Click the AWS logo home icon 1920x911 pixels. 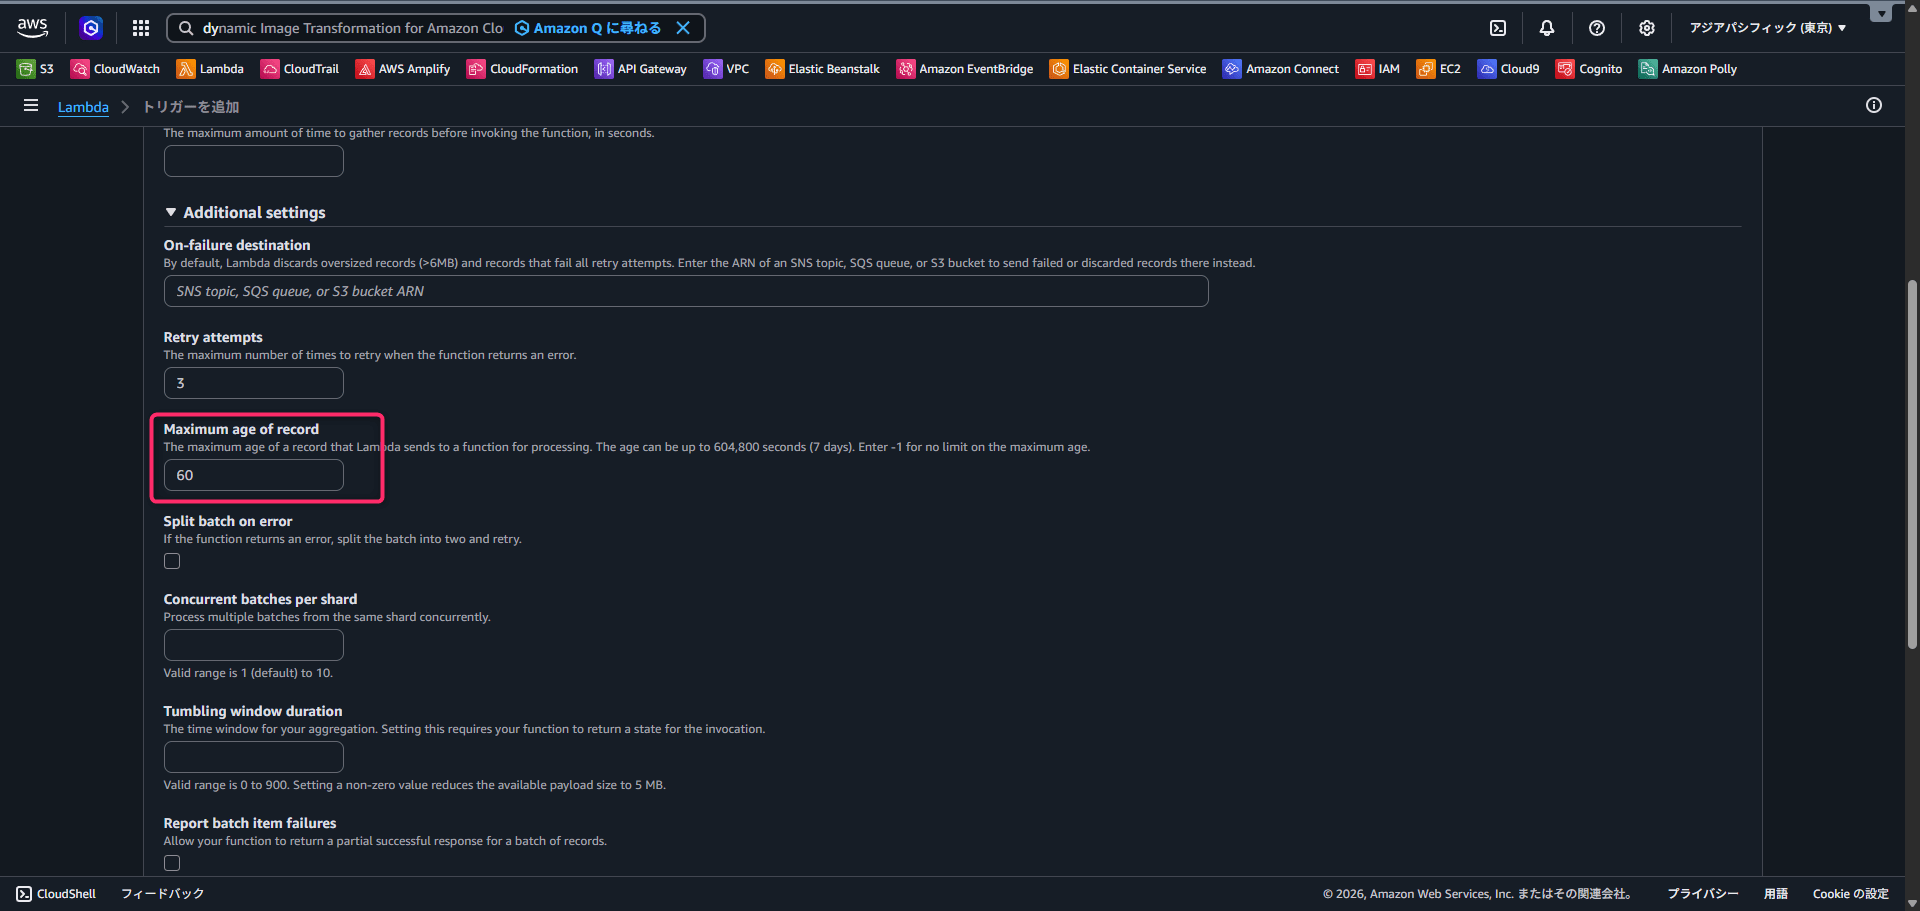pos(32,28)
